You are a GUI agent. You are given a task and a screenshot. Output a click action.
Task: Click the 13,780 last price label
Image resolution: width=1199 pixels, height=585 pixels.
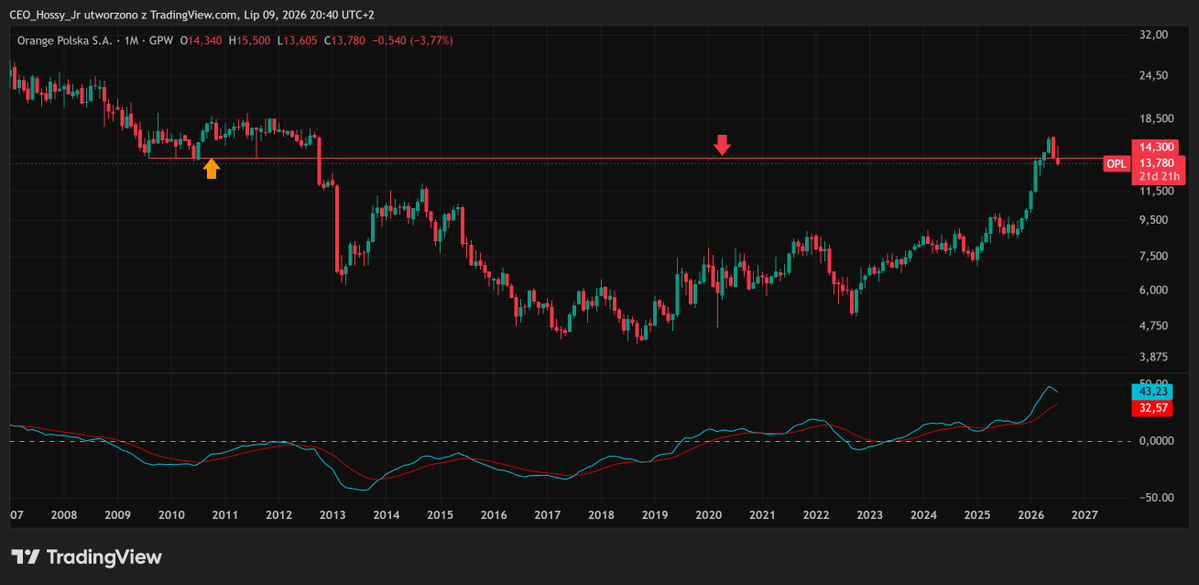pyautogui.click(x=1156, y=163)
